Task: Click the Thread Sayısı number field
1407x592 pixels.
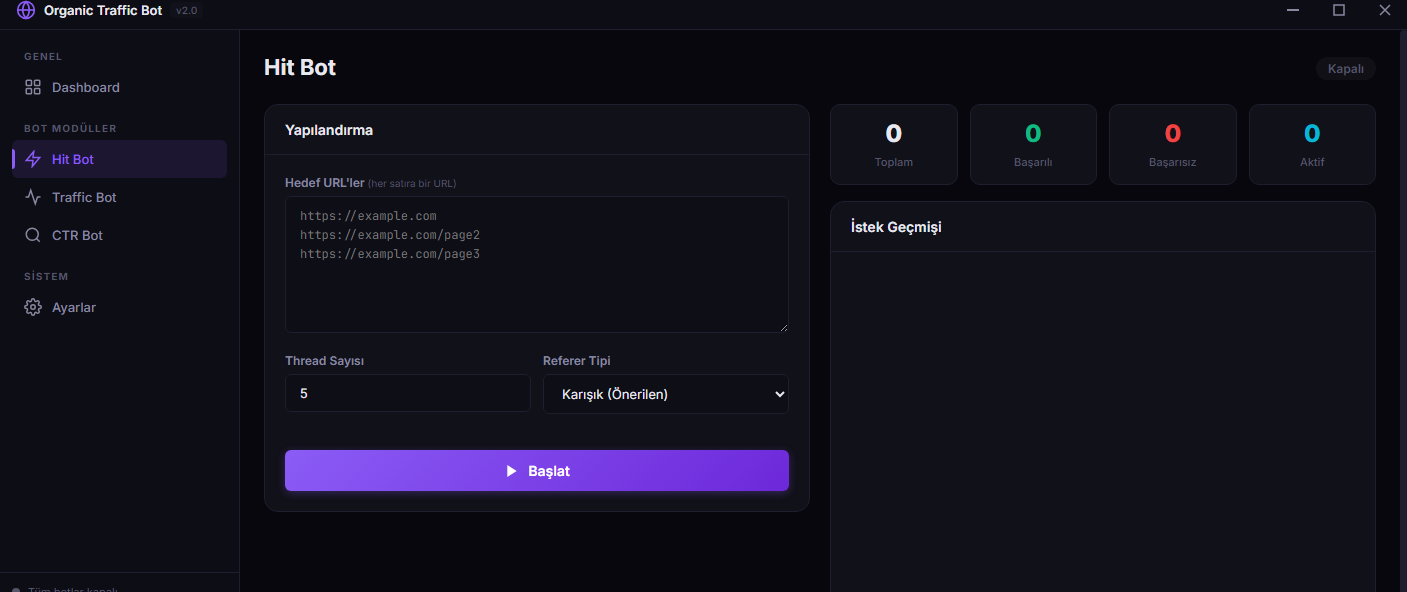Action: [x=408, y=394]
